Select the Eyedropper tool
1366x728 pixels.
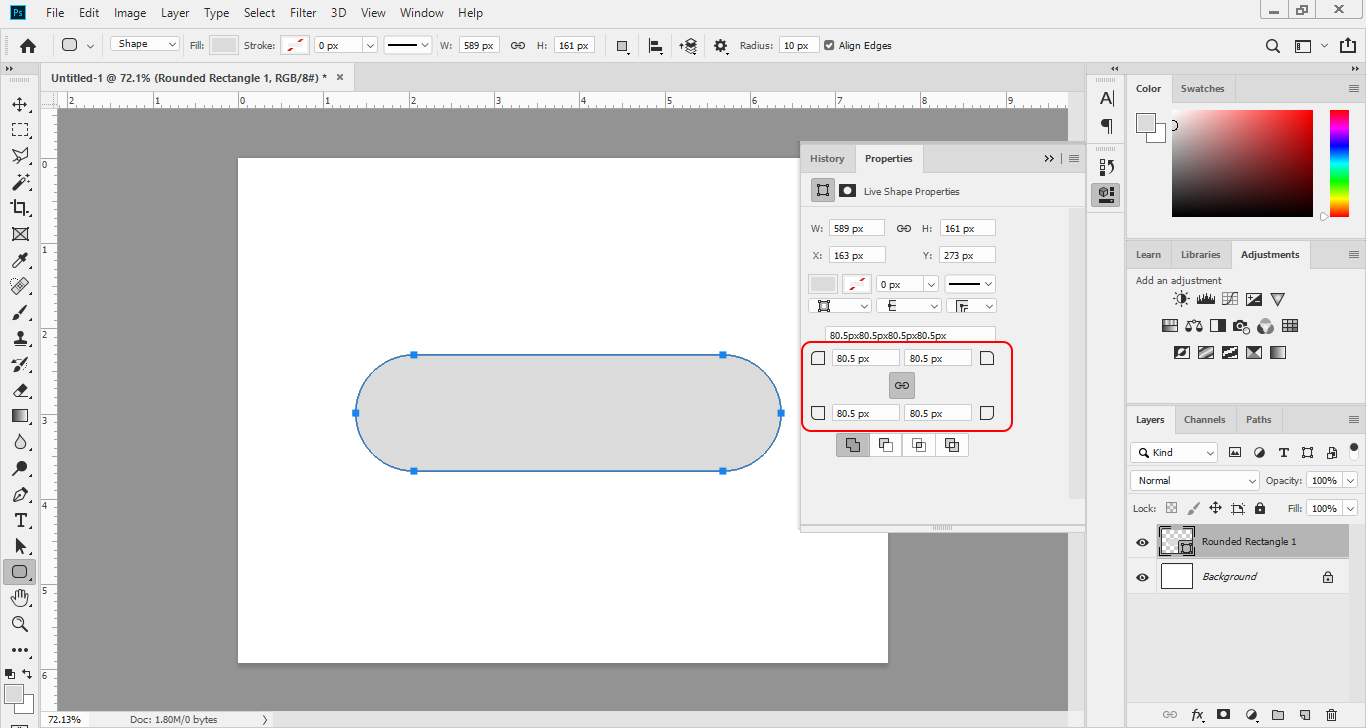point(19,260)
